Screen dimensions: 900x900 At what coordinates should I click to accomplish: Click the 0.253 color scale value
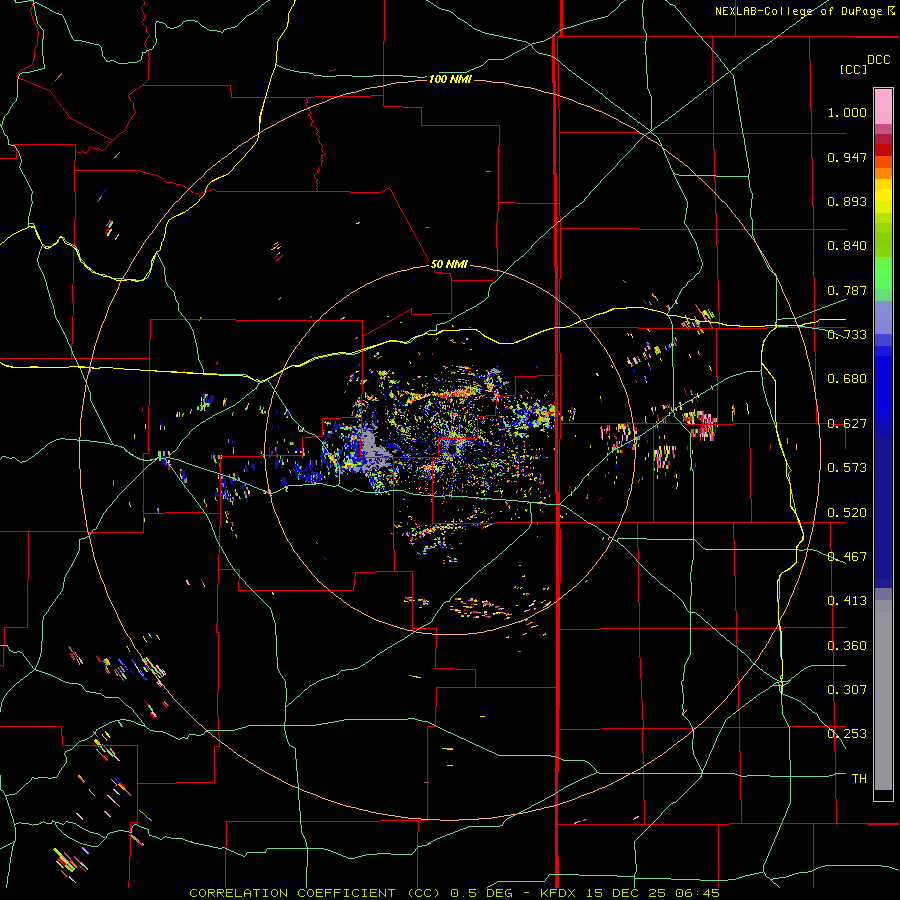click(847, 734)
